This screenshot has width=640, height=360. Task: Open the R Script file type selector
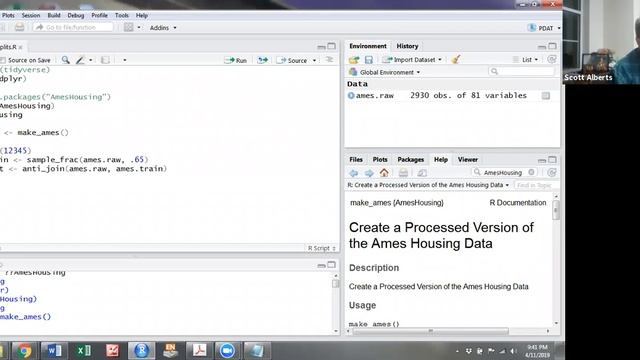click(x=322, y=248)
